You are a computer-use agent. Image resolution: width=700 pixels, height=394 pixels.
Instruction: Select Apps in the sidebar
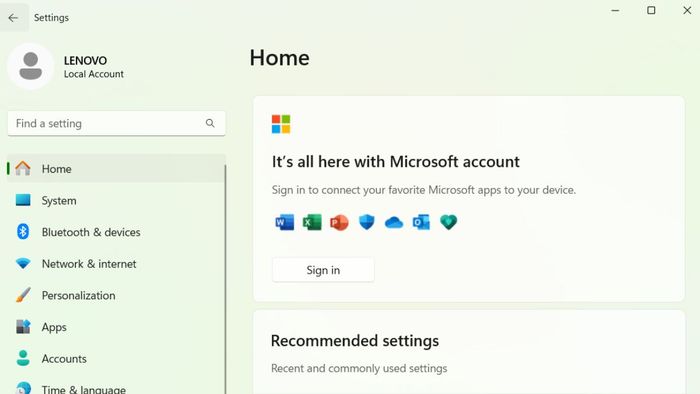click(x=116, y=327)
